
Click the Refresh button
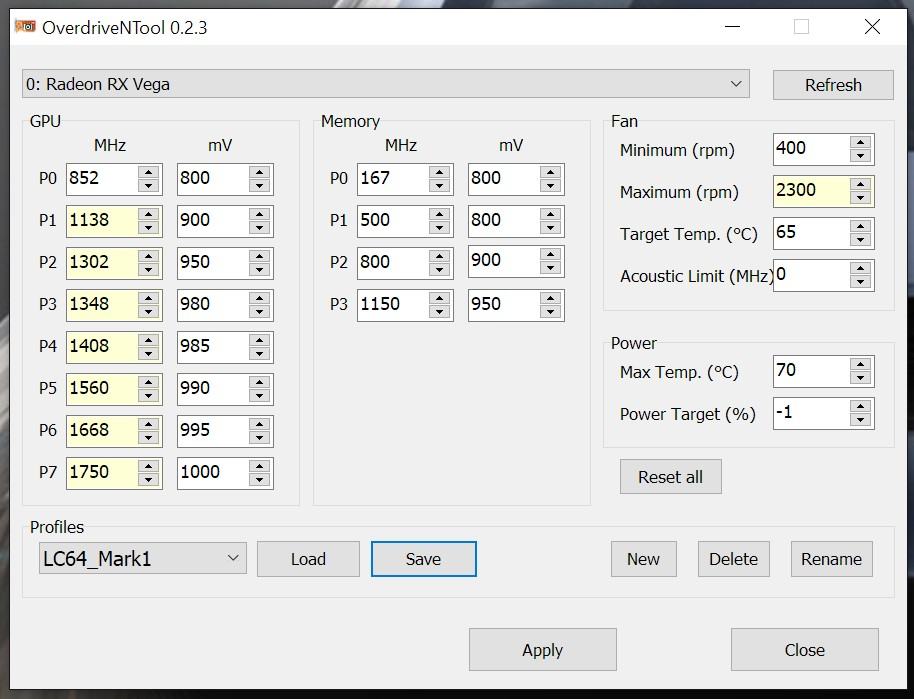833,85
